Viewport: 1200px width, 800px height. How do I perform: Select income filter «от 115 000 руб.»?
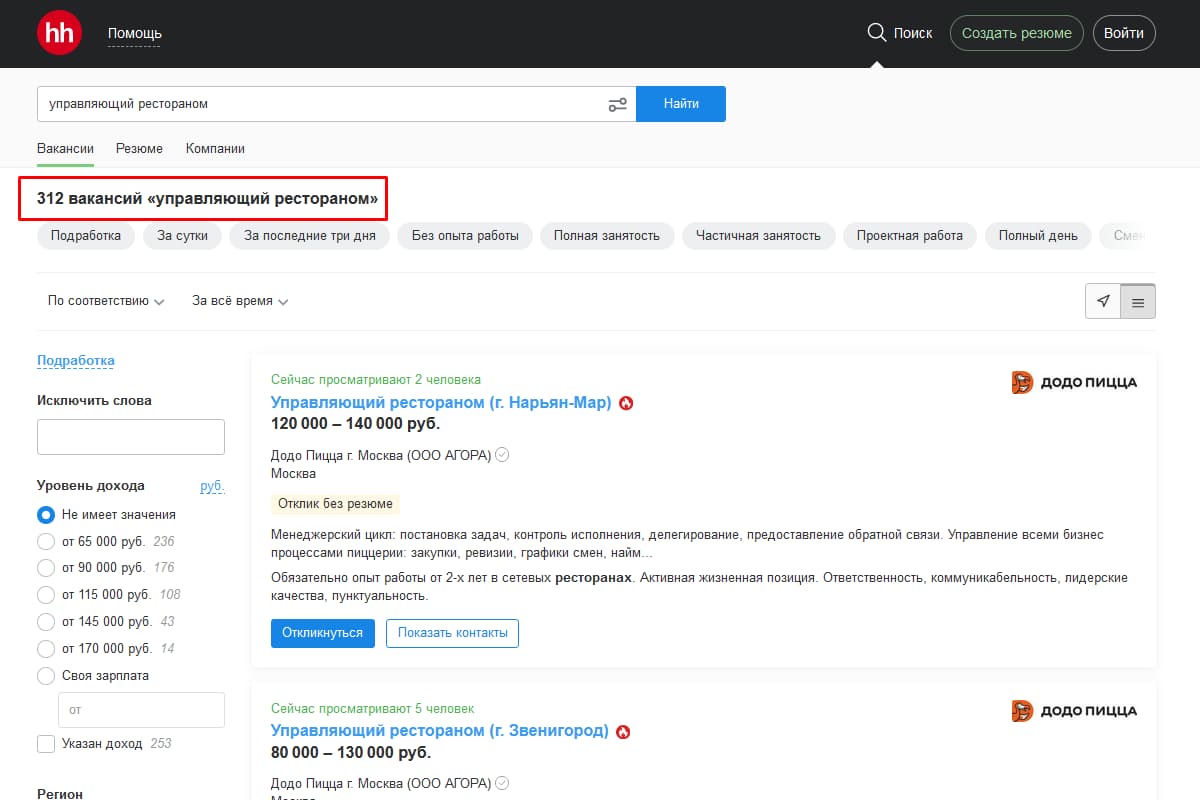click(x=44, y=594)
